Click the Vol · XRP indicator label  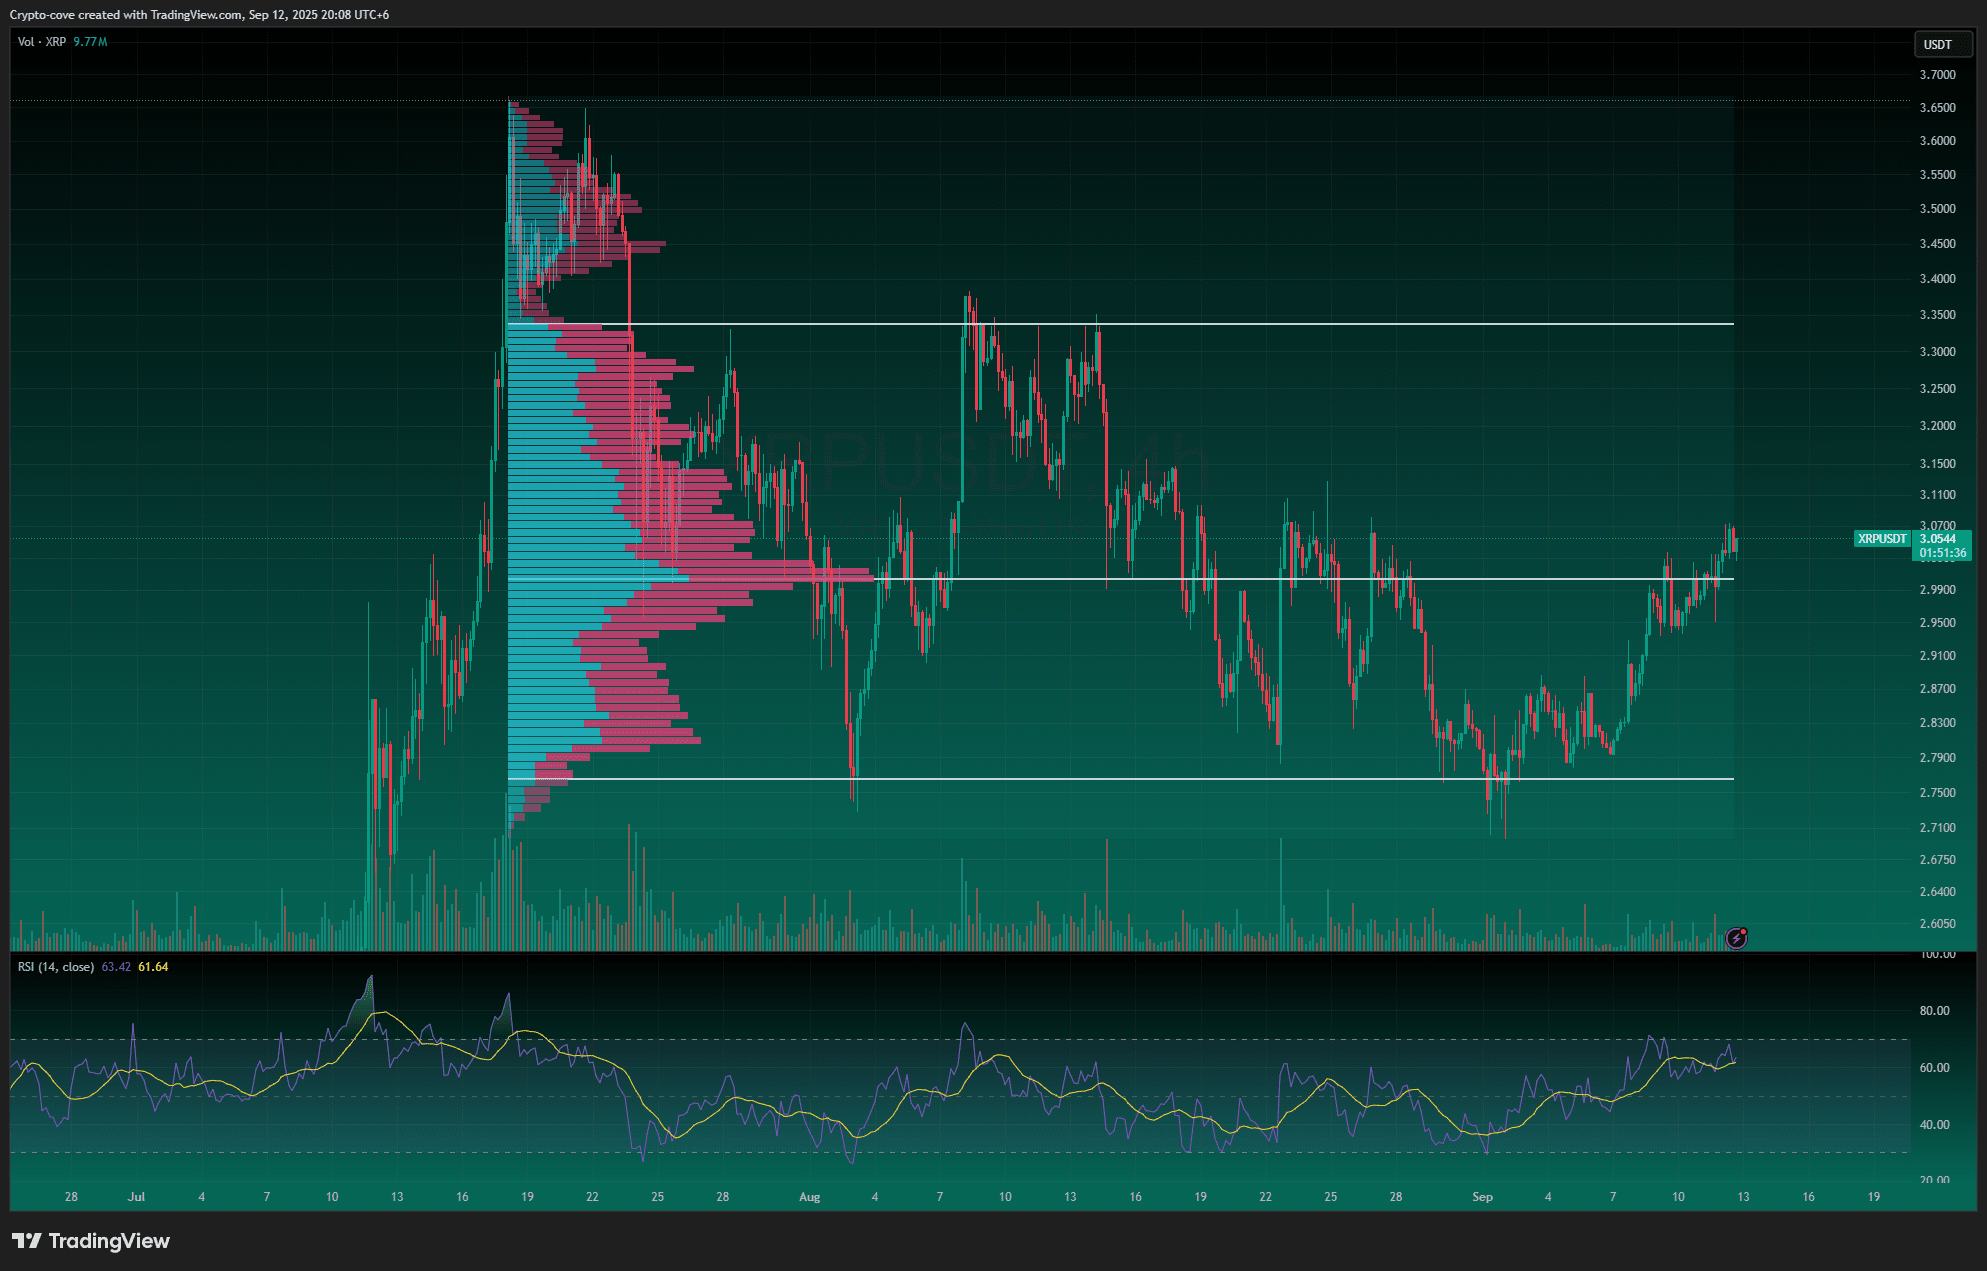click(42, 42)
